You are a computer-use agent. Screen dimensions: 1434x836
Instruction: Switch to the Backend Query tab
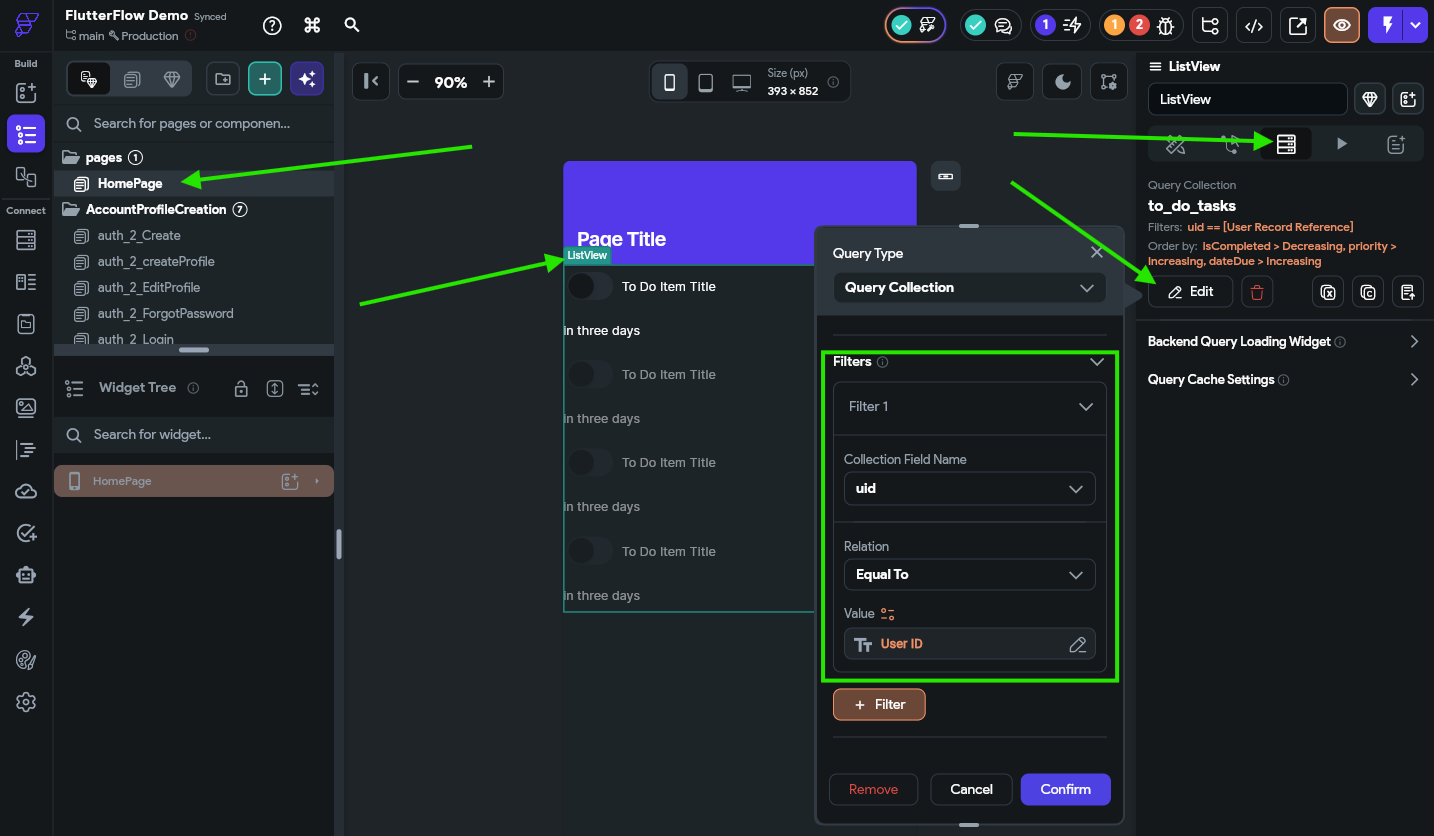[x=1286, y=144]
